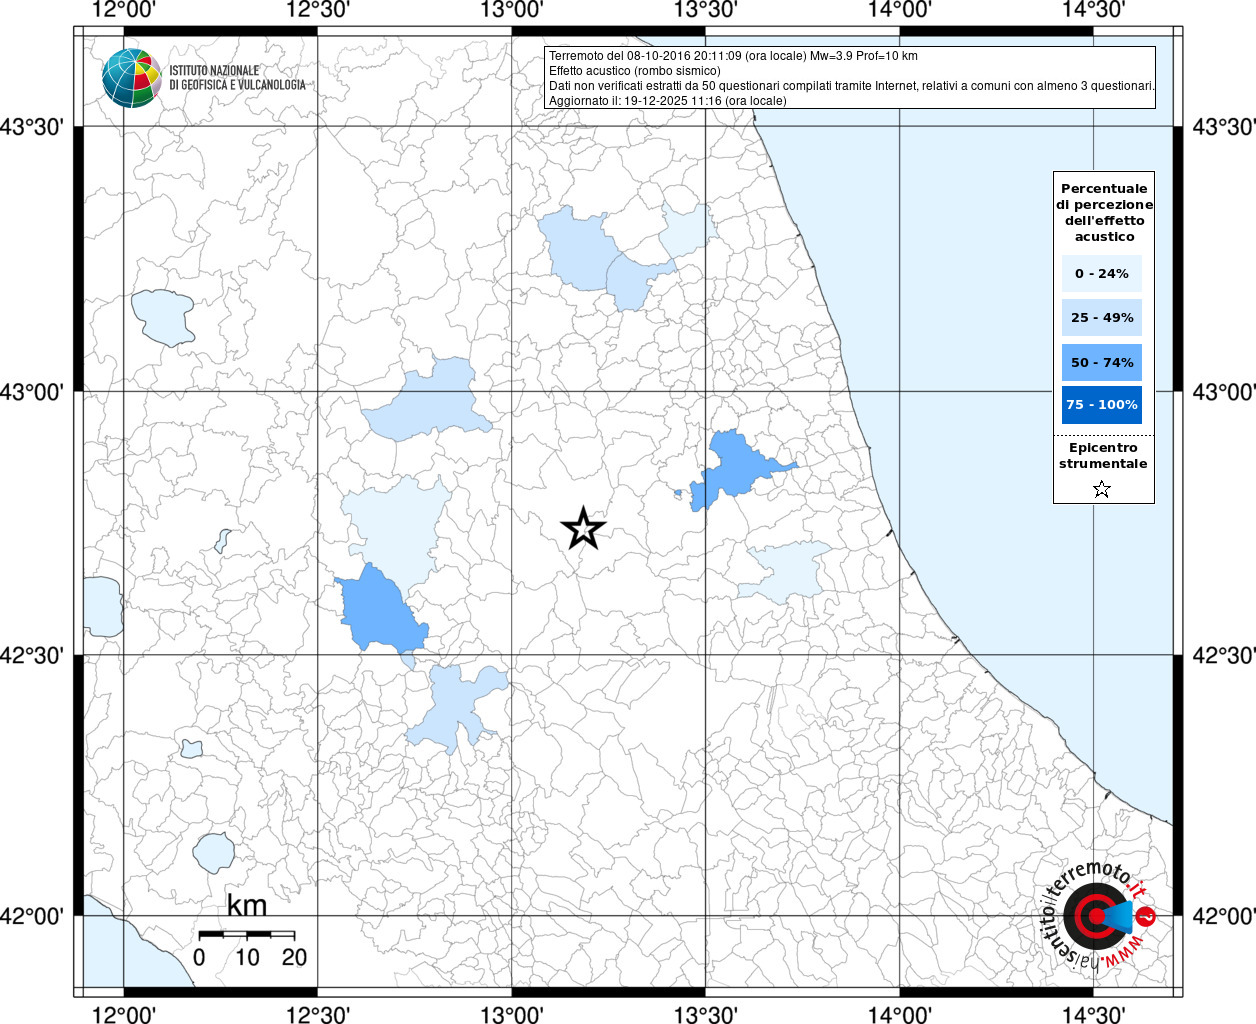The height and width of the screenshot is (1024, 1256).
Task: Click the light-blue municipality just below 43°00' on the west side
Action: click(432, 402)
